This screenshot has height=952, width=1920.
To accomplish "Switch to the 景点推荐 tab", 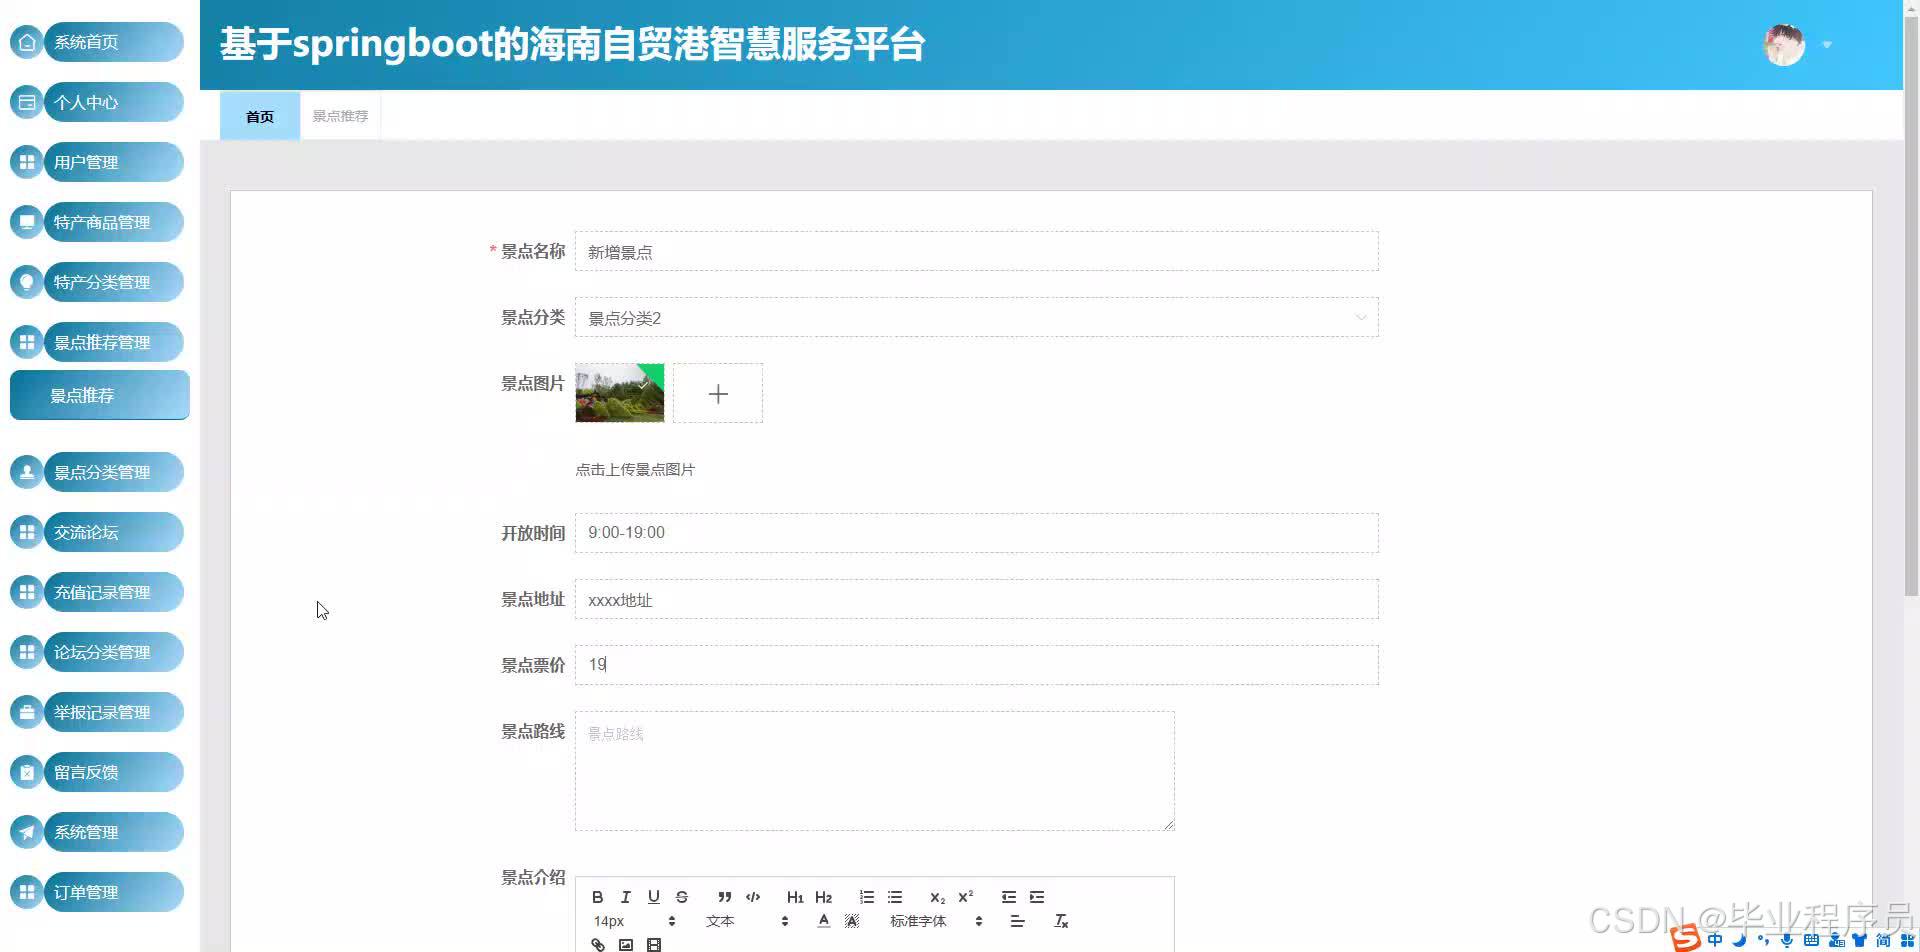I will (339, 115).
